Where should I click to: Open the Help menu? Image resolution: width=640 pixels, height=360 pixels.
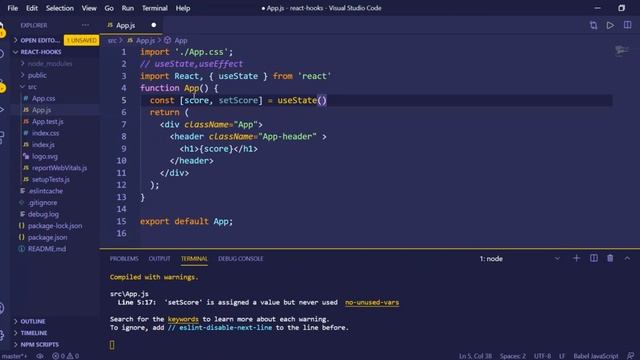[183, 8]
